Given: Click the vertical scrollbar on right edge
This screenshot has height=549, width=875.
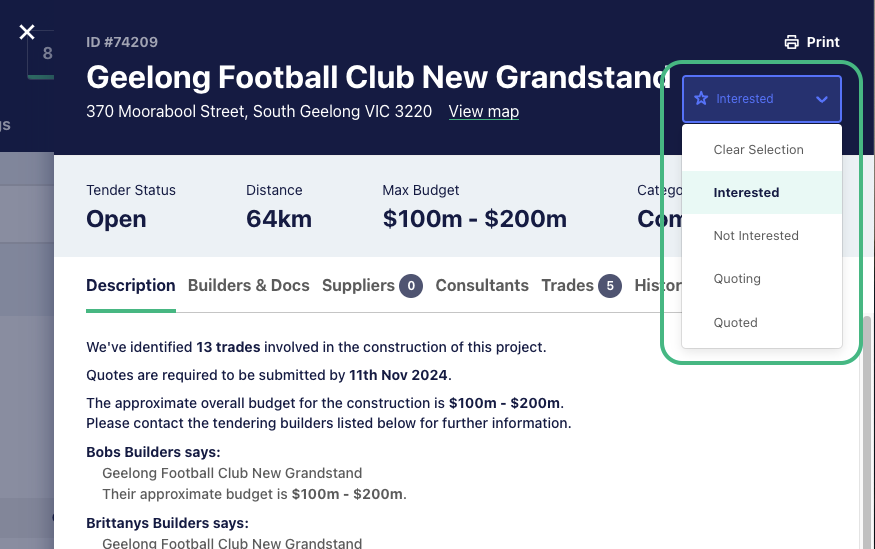Looking at the screenshot, I should point(867,432).
